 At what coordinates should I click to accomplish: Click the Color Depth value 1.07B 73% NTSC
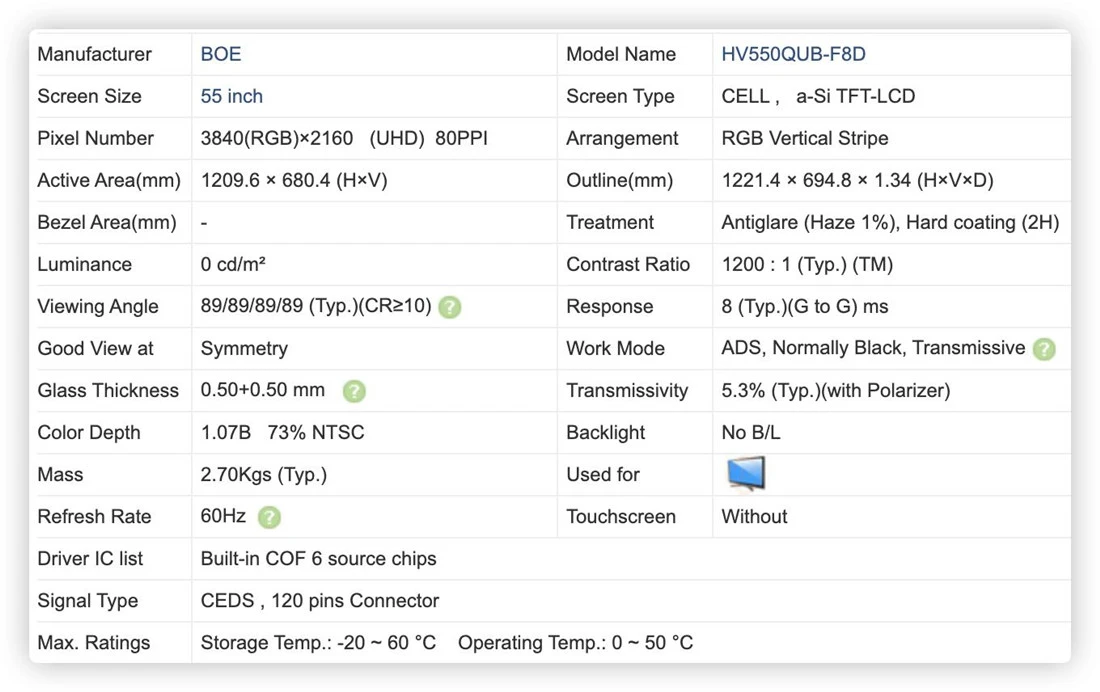[283, 432]
